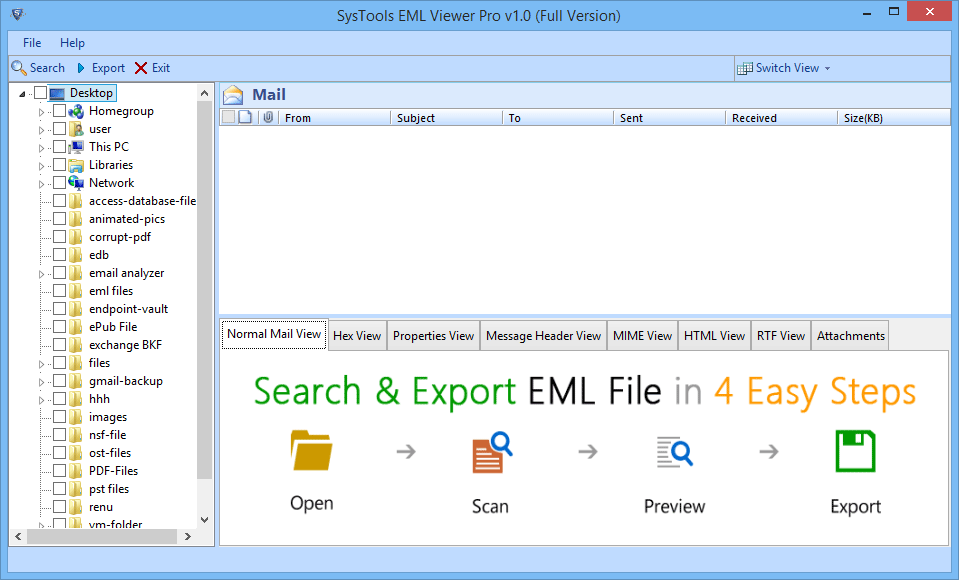The image size is (959, 580).
Task: Click the folder tree scroll right arrow
Action: pos(188,537)
